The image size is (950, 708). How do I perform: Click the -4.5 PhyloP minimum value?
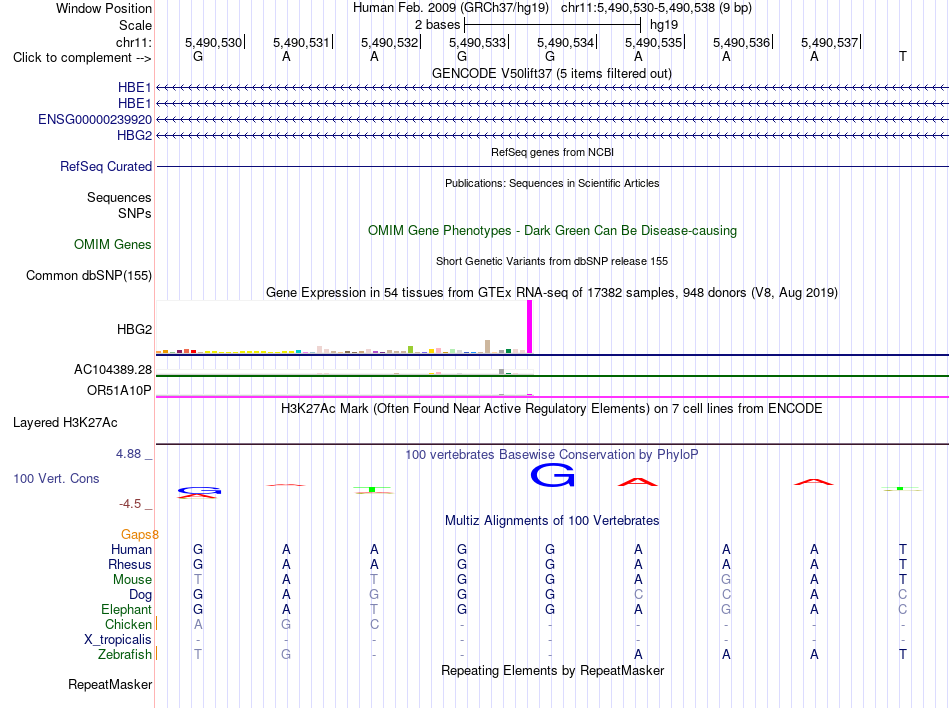(130, 504)
